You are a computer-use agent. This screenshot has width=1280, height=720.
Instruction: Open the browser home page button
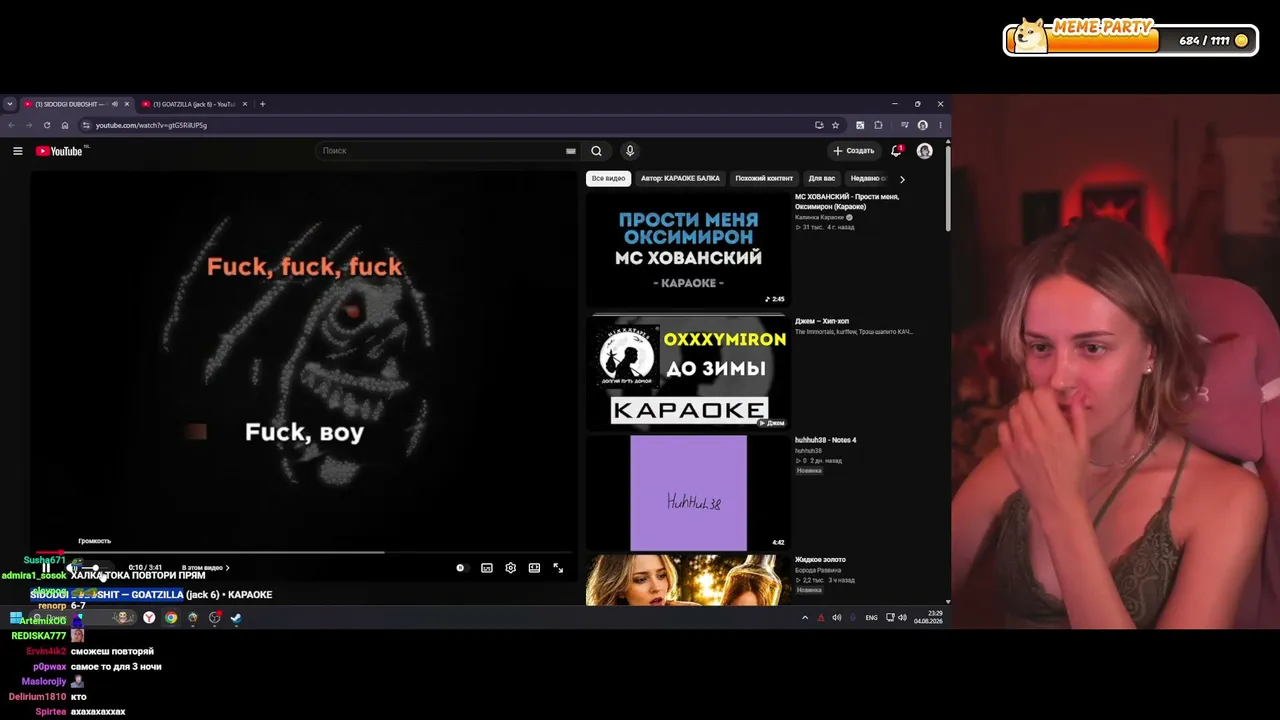click(x=65, y=125)
